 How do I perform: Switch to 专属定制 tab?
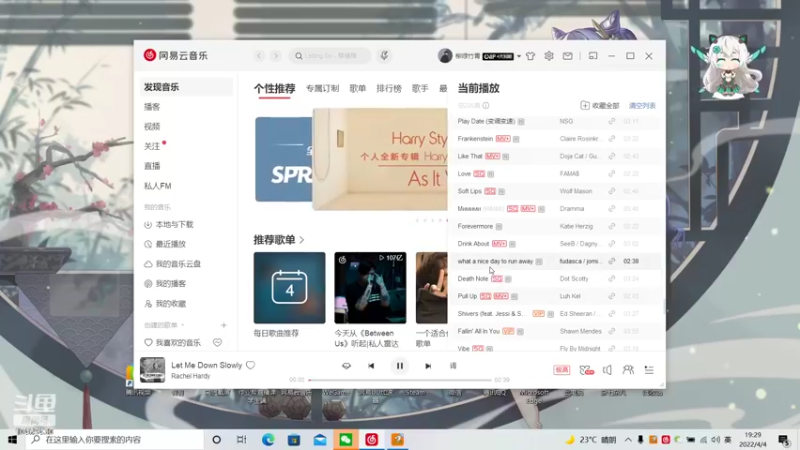[322, 88]
